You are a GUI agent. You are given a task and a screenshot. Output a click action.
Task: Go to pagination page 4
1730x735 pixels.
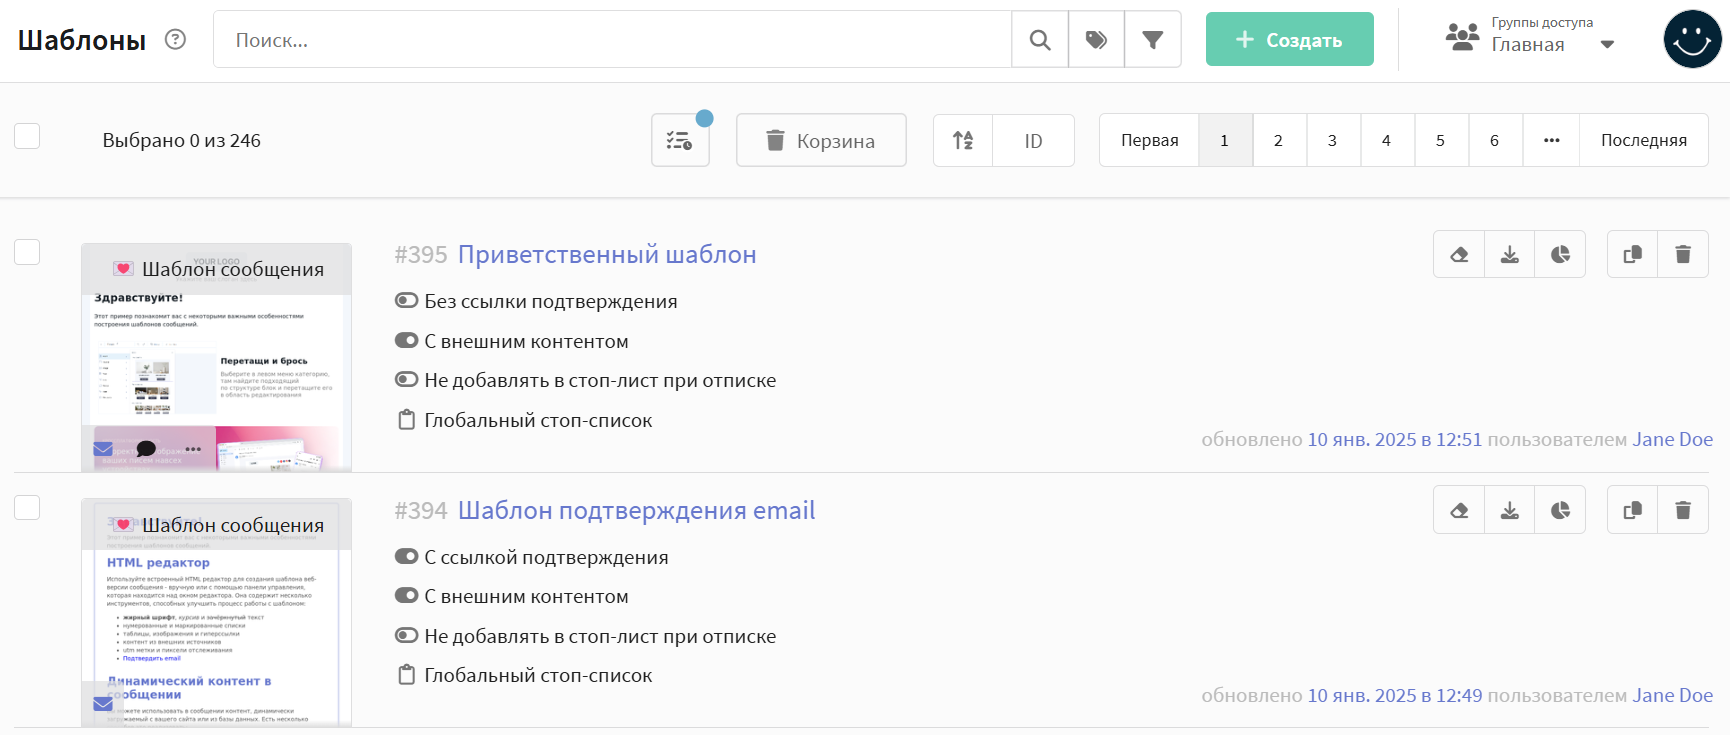pyautogui.click(x=1387, y=140)
